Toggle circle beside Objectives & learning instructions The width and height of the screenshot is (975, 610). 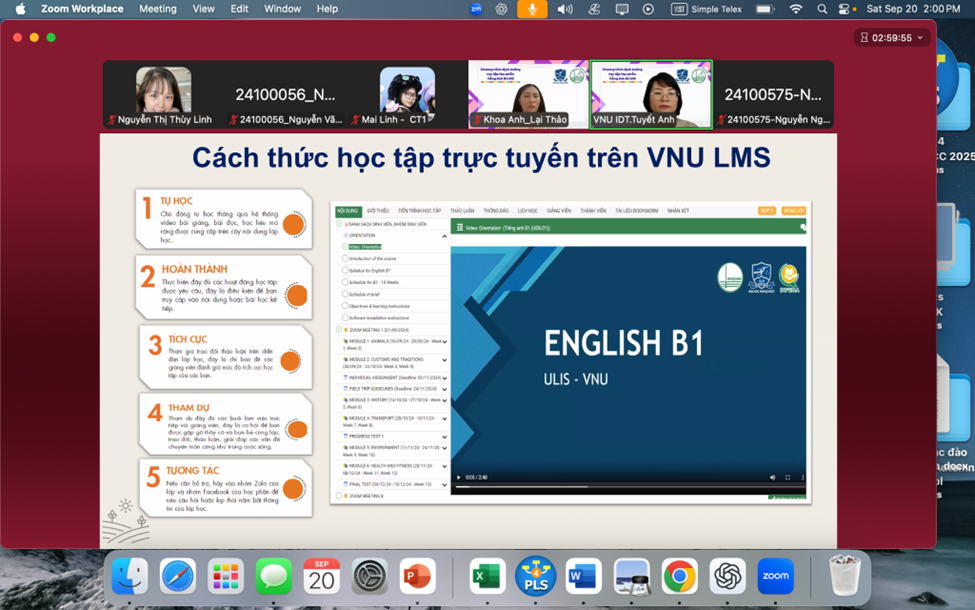[345, 306]
